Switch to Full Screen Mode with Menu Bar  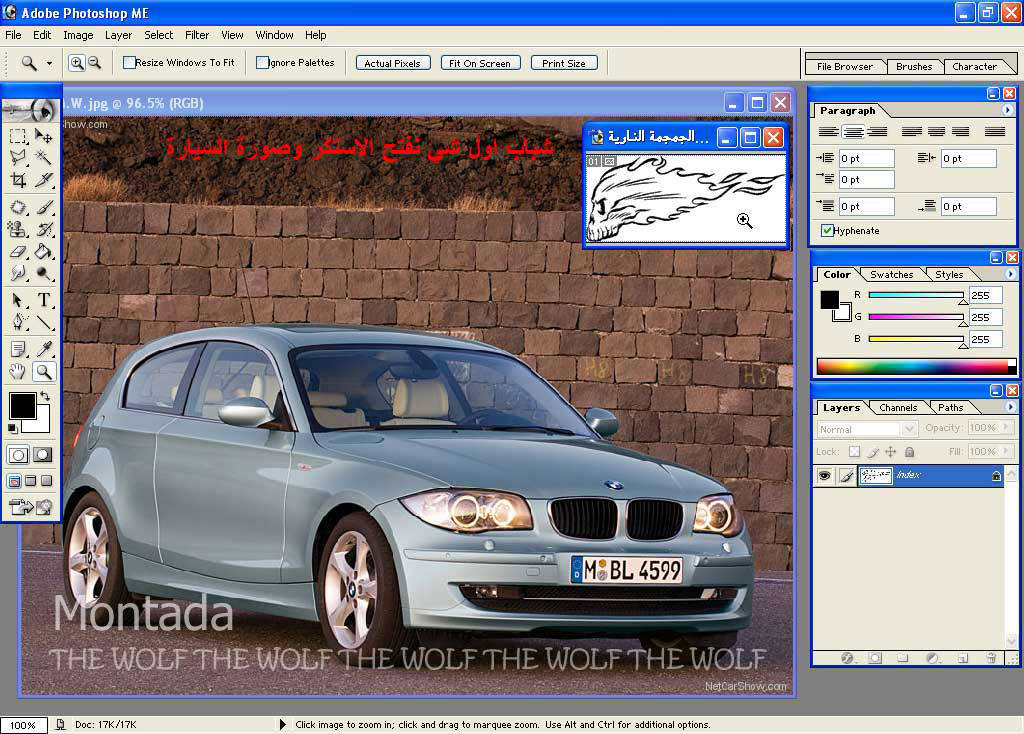point(30,481)
